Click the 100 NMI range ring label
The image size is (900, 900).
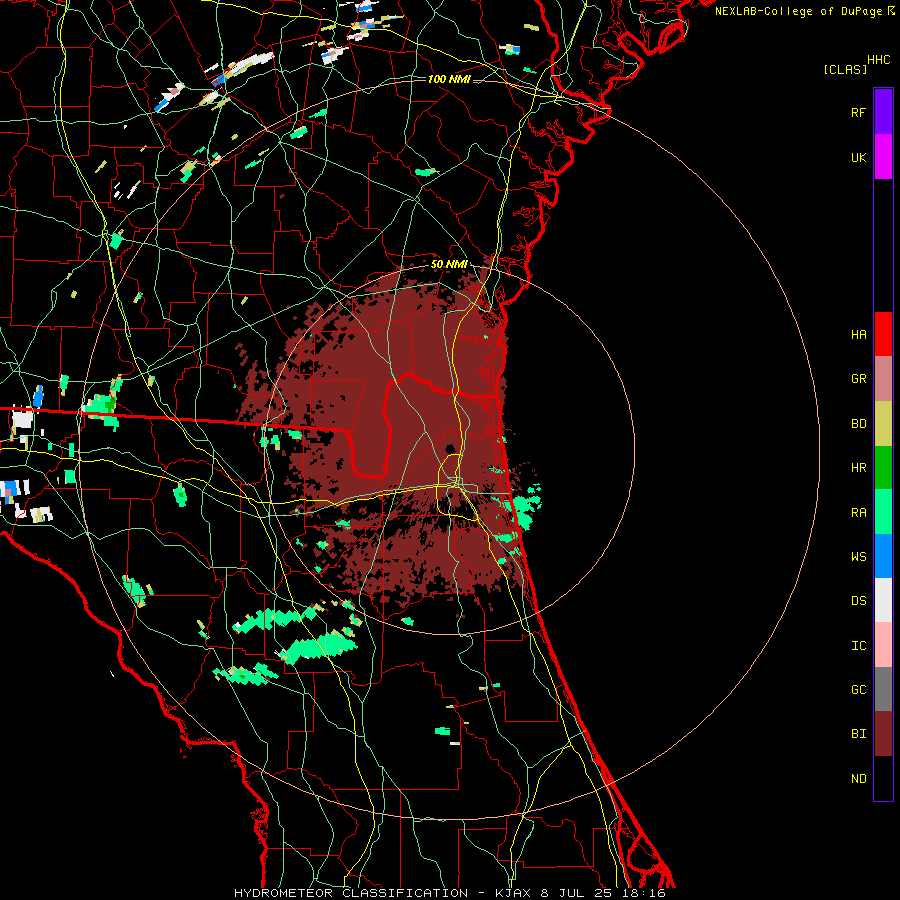[449, 79]
